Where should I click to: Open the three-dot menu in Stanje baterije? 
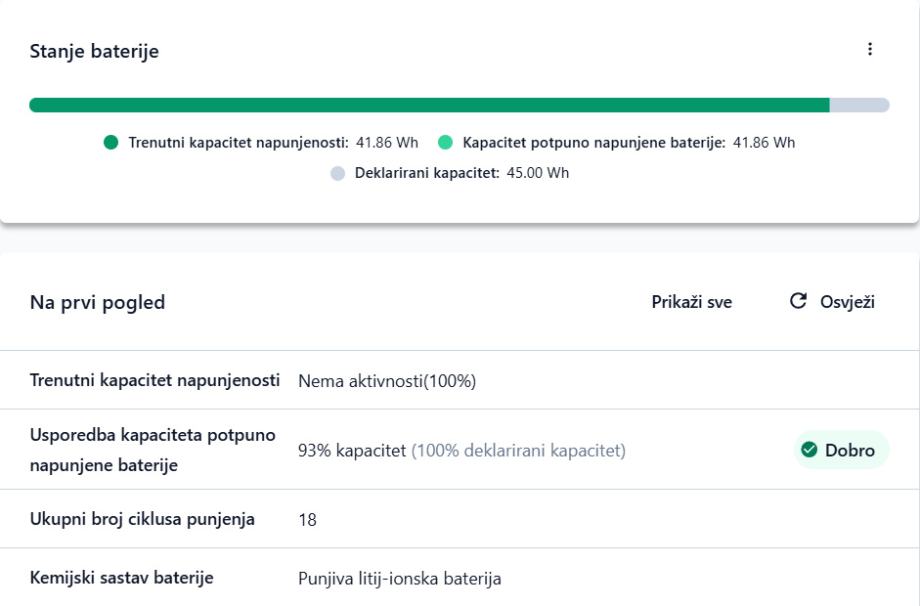870,49
